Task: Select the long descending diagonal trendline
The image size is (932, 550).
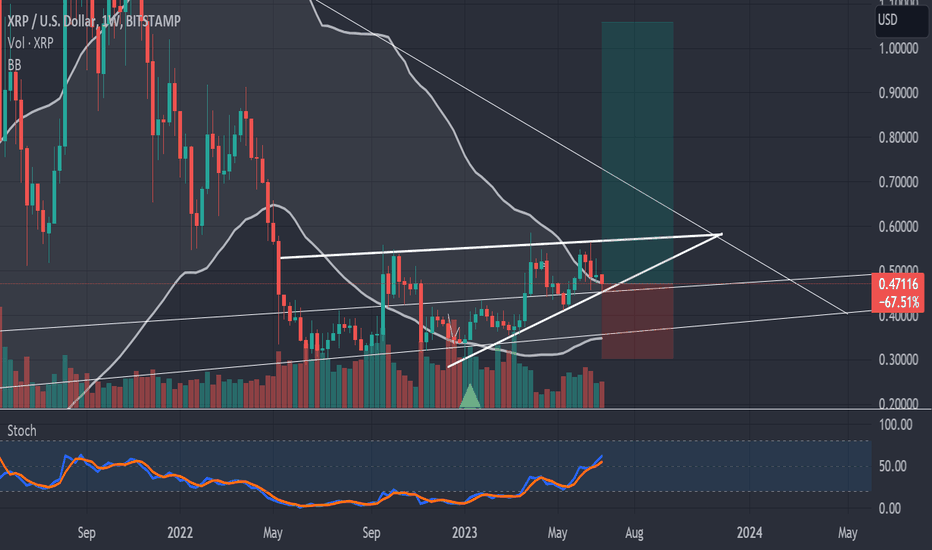Action: click(x=580, y=156)
